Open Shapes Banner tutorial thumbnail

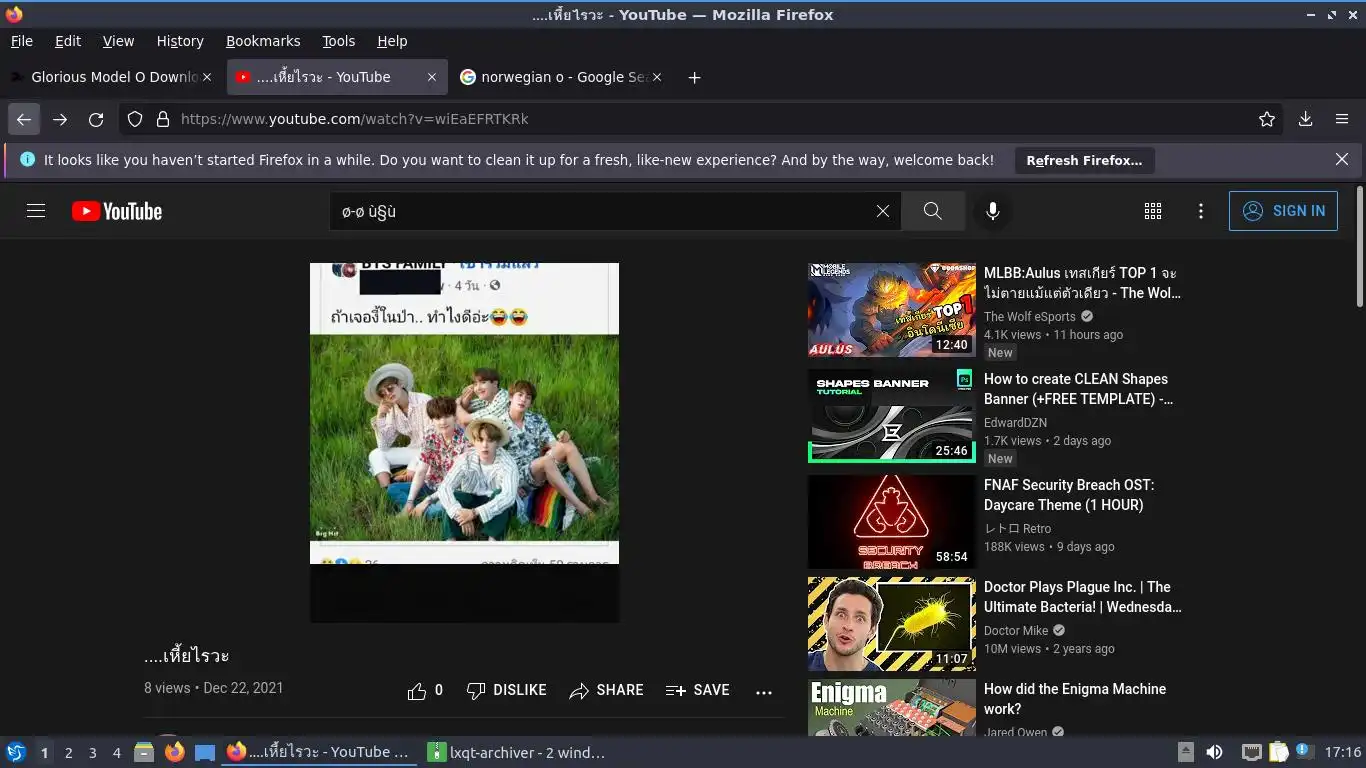click(891, 416)
